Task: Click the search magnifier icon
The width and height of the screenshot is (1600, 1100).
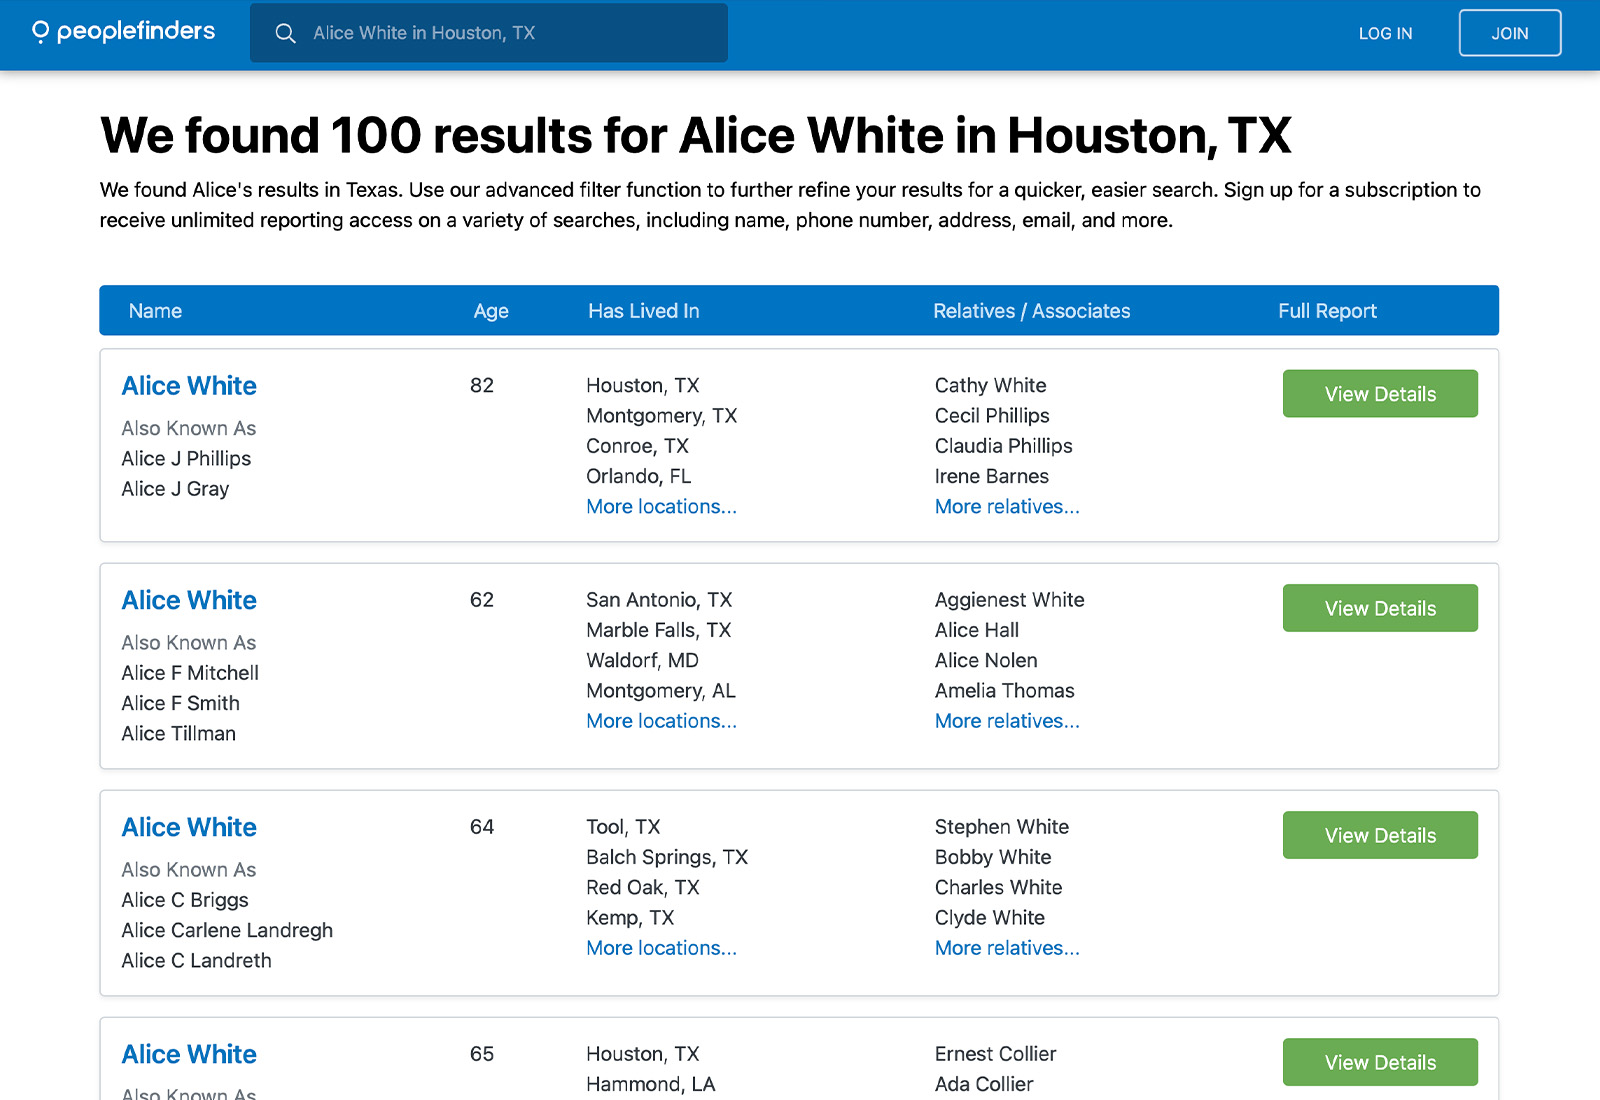Action: pos(285,33)
